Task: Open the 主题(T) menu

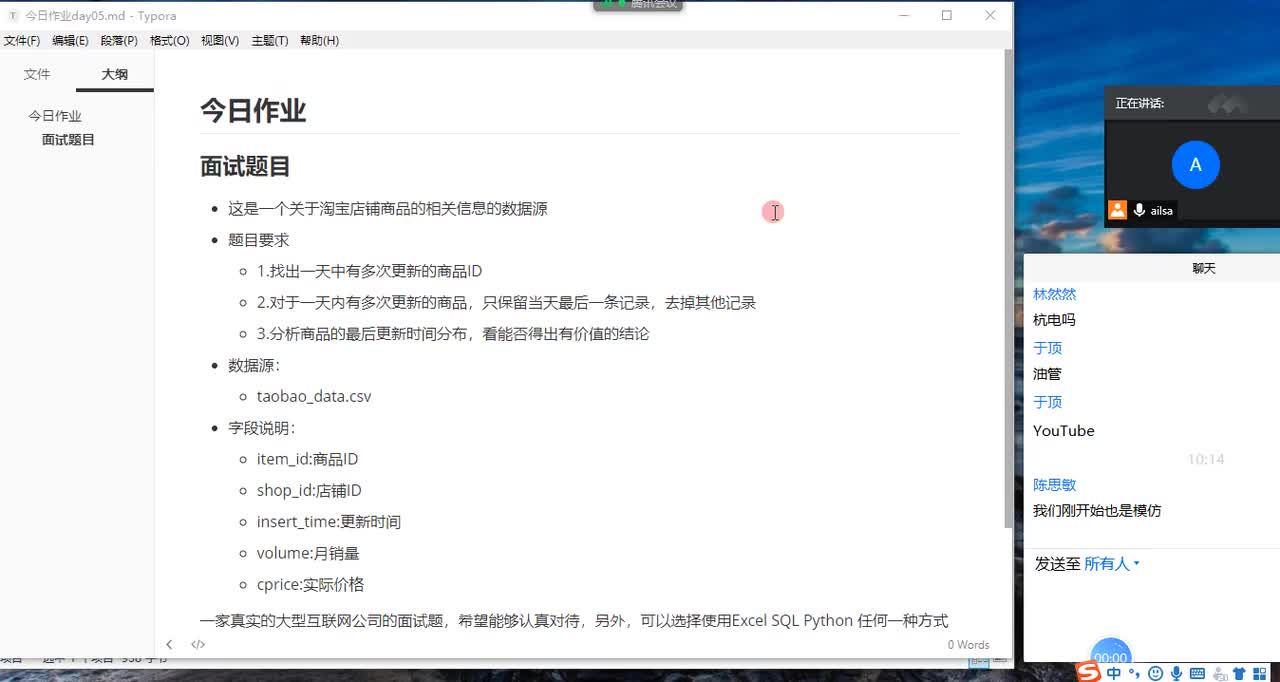Action: [x=270, y=41]
